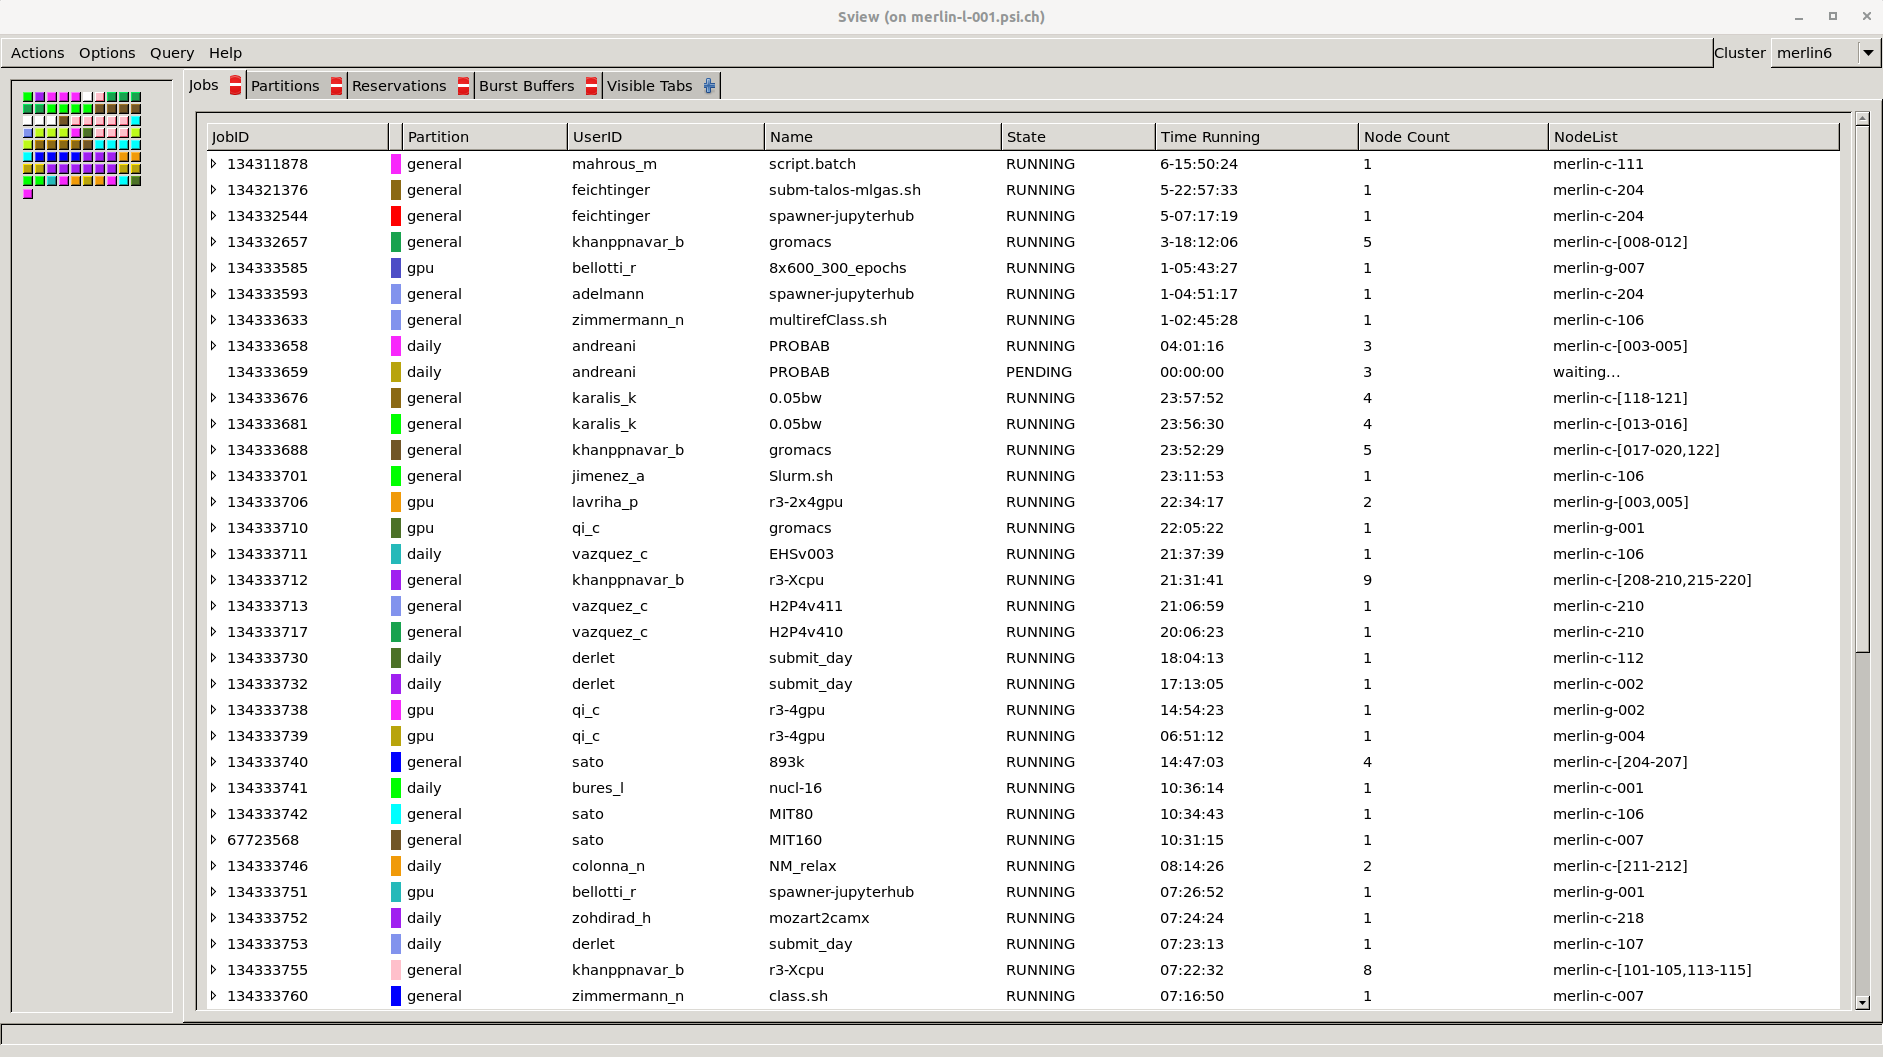The width and height of the screenshot is (1883, 1057).
Task: Click the green partition icon for gromacs job 134332657
Action: click(x=395, y=241)
